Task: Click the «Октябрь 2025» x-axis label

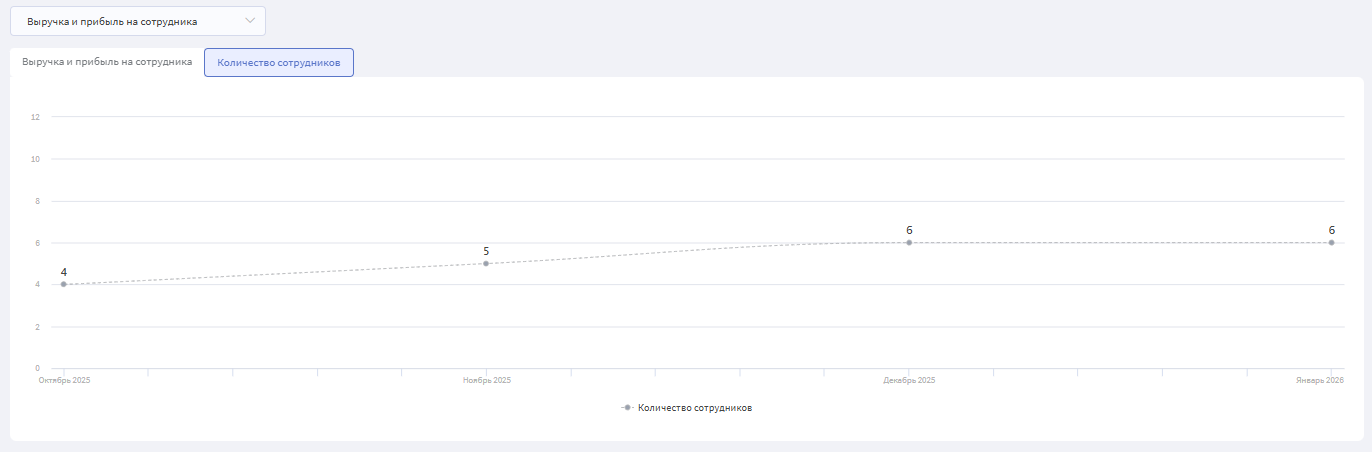Action: tap(64, 381)
